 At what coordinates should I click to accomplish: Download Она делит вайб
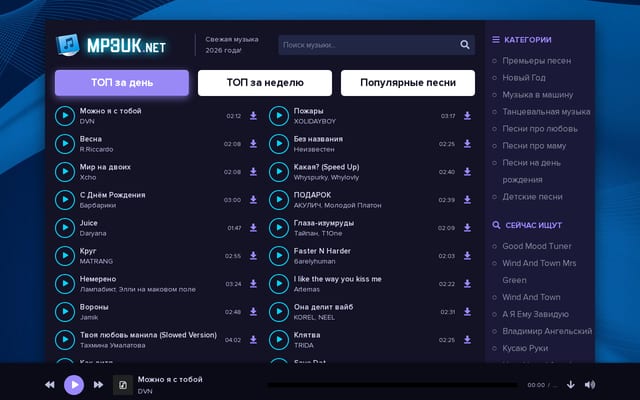pyautogui.click(x=467, y=312)
